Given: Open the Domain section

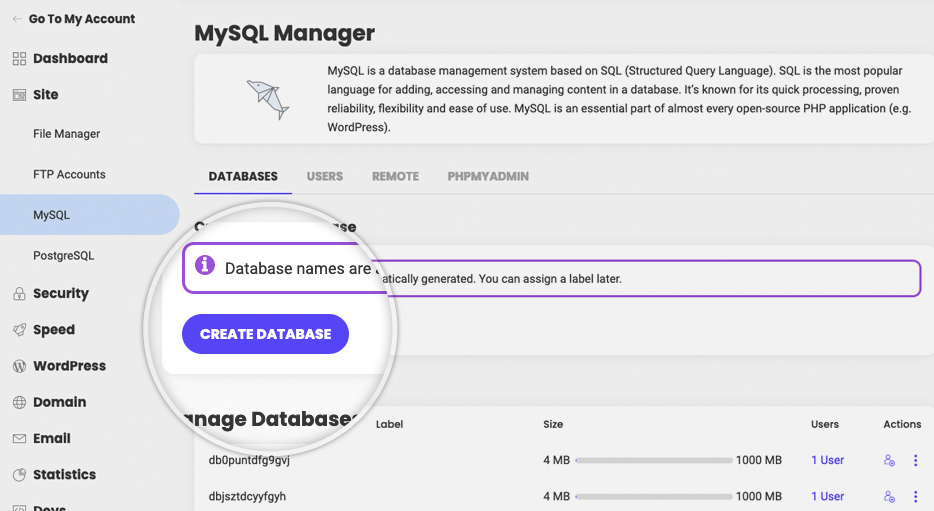Looking at the screenshot, I should click(60, 402).
